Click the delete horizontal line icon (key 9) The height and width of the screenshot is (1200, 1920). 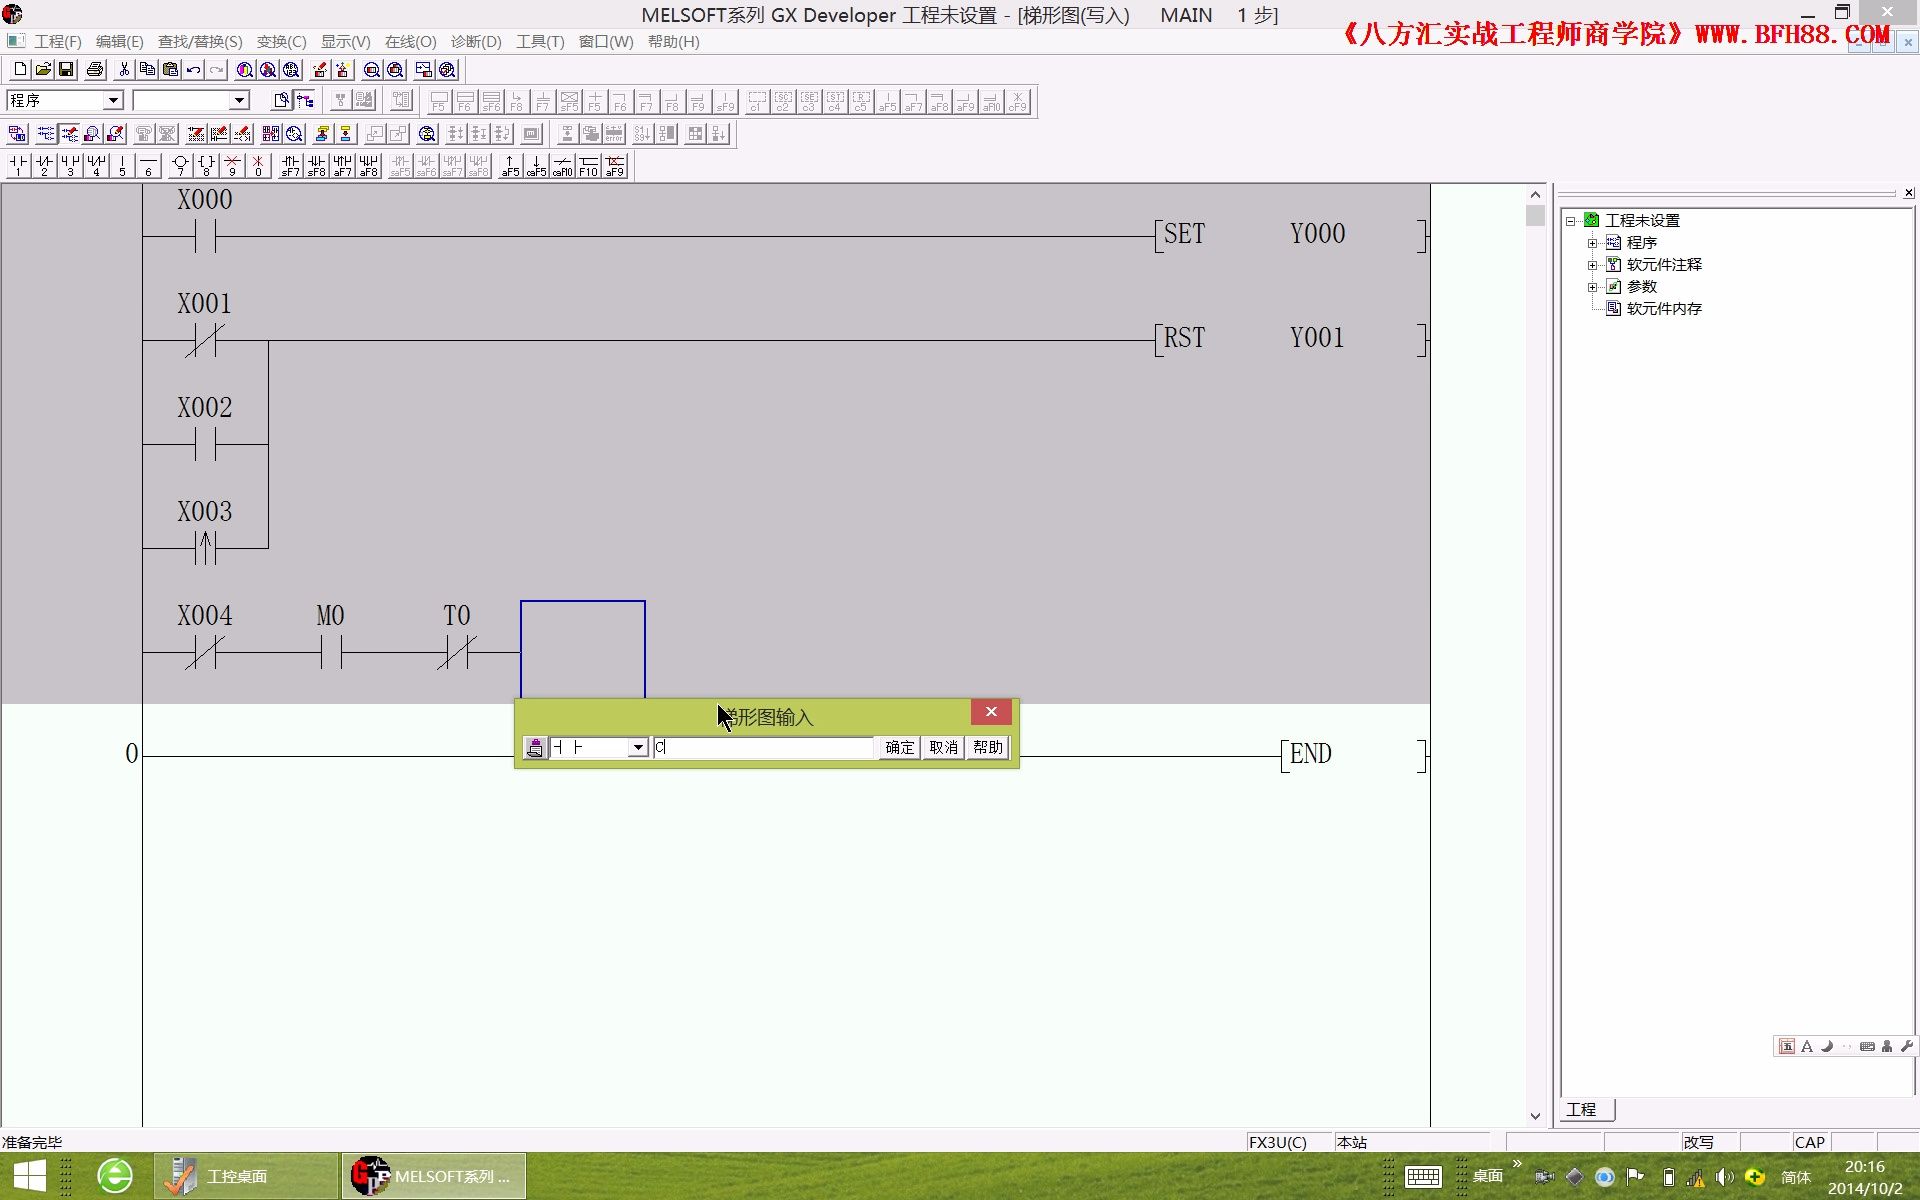[232, 165]
